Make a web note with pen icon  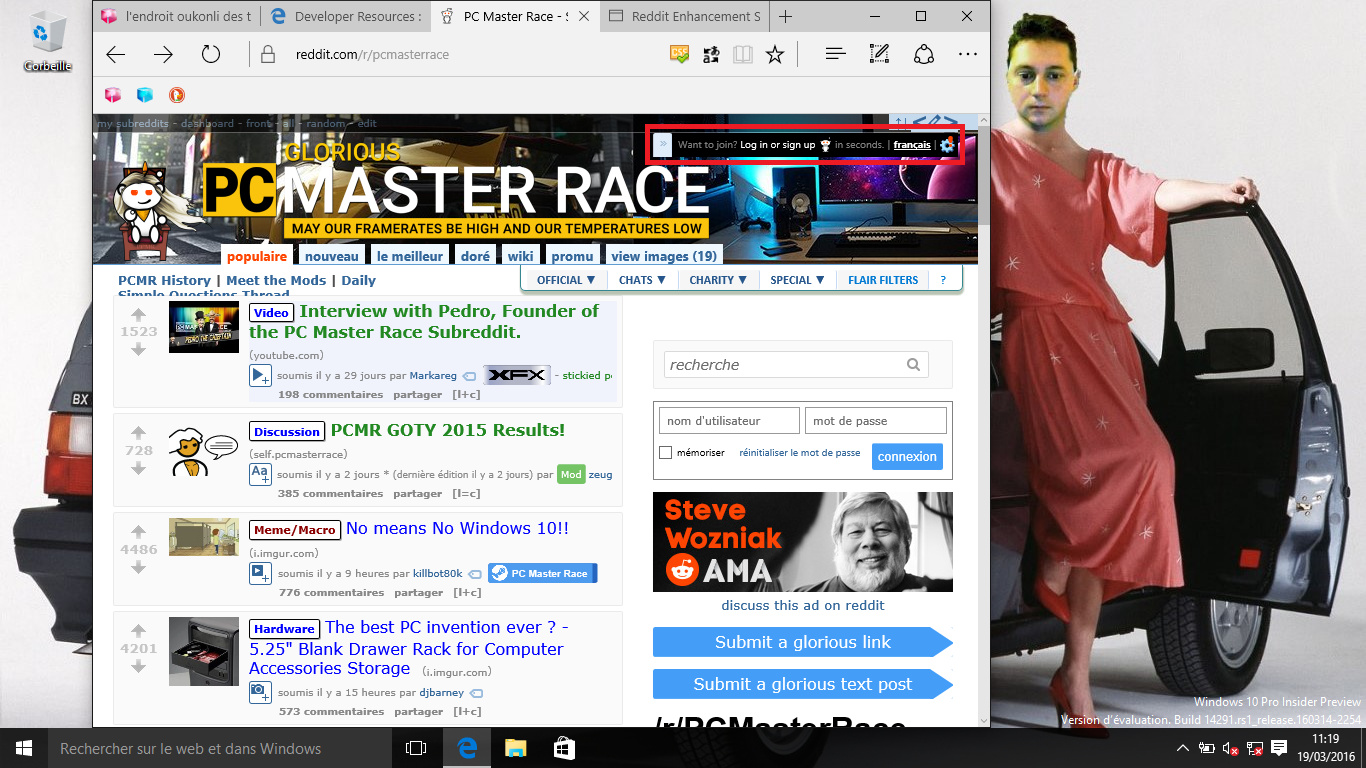pyautogui.click(x=880, y=54)
